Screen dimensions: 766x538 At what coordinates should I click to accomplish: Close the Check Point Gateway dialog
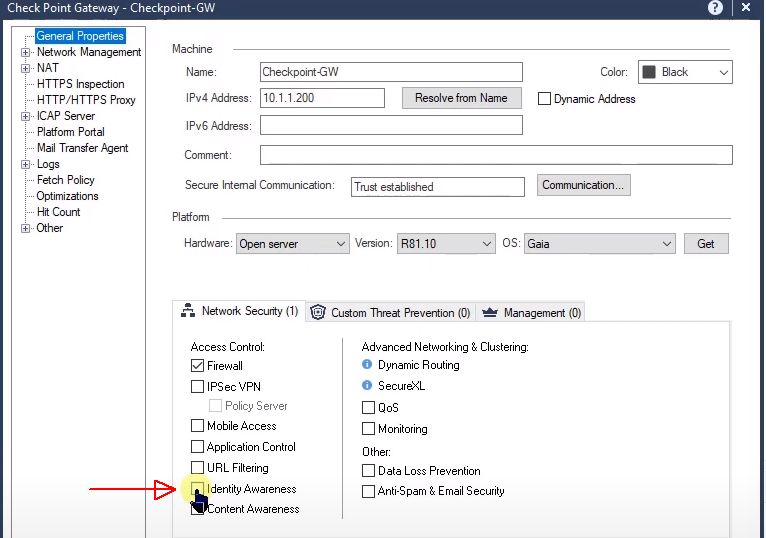tap(745, 7)
